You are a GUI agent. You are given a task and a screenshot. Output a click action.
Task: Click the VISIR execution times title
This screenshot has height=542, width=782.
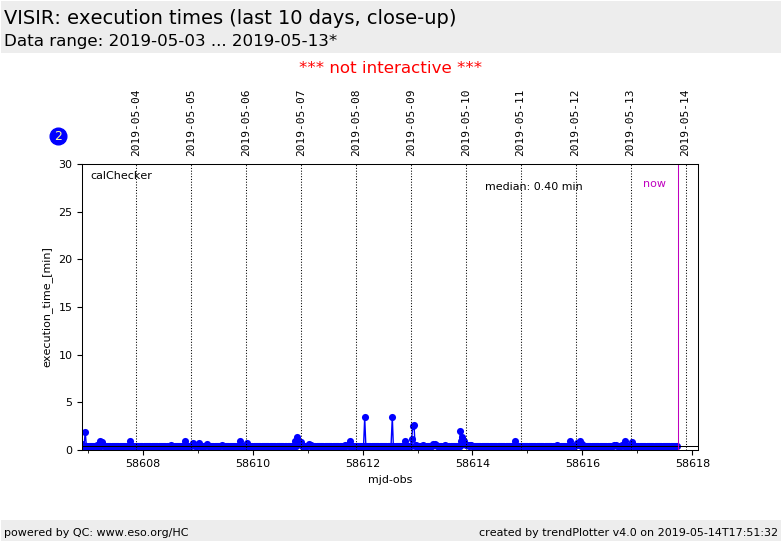[230, 18]
